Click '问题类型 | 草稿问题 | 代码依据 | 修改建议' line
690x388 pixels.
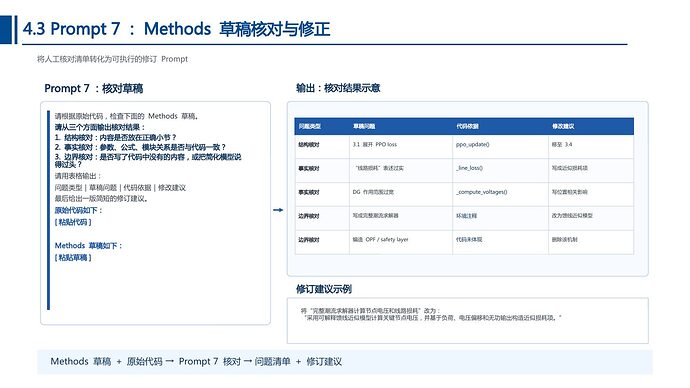click(x=120, y=188)
